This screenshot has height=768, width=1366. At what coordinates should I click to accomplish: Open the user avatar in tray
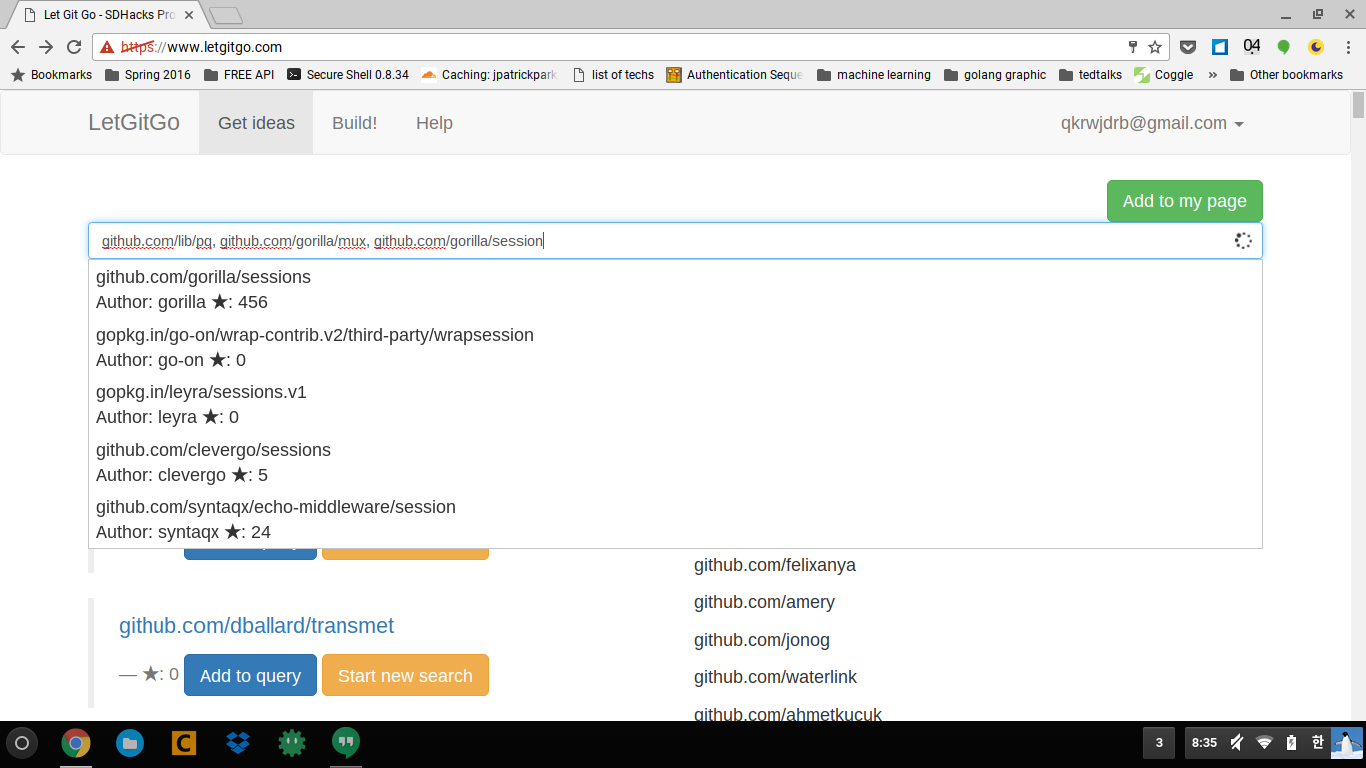click(1347, 743)
